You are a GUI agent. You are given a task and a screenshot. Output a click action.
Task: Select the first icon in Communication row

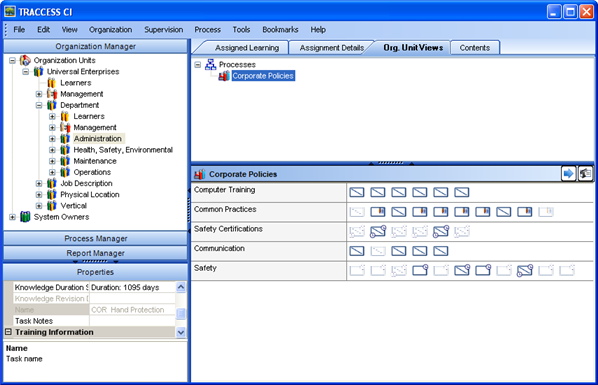tap(357, 251)
